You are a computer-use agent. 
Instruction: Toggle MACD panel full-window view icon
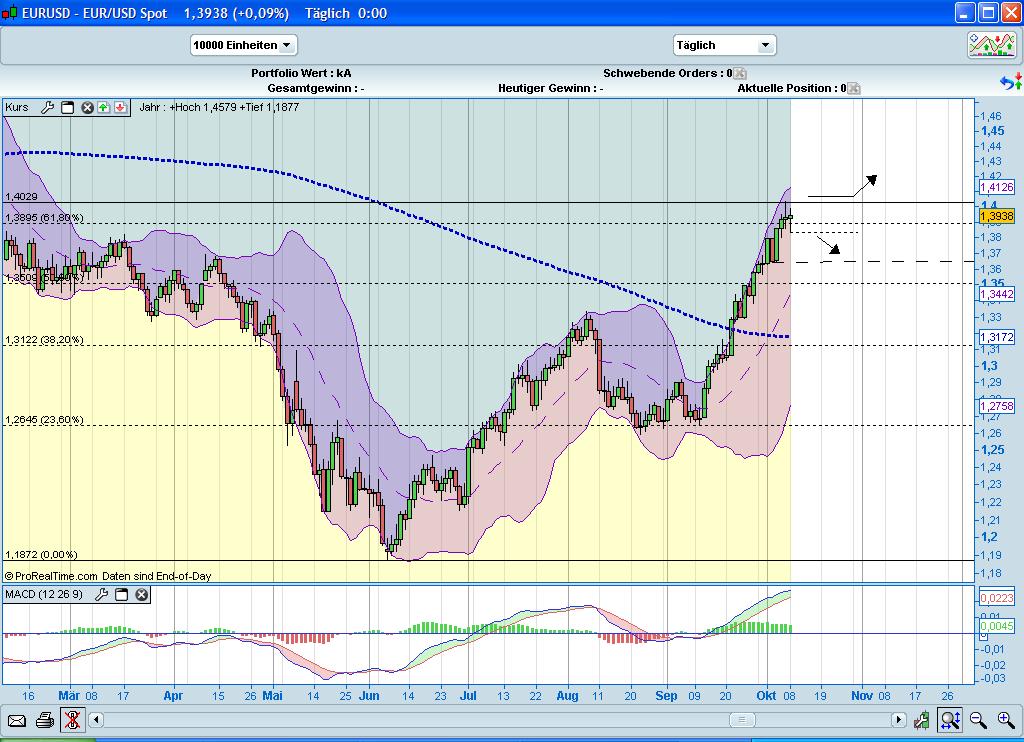tap(120, 594)
